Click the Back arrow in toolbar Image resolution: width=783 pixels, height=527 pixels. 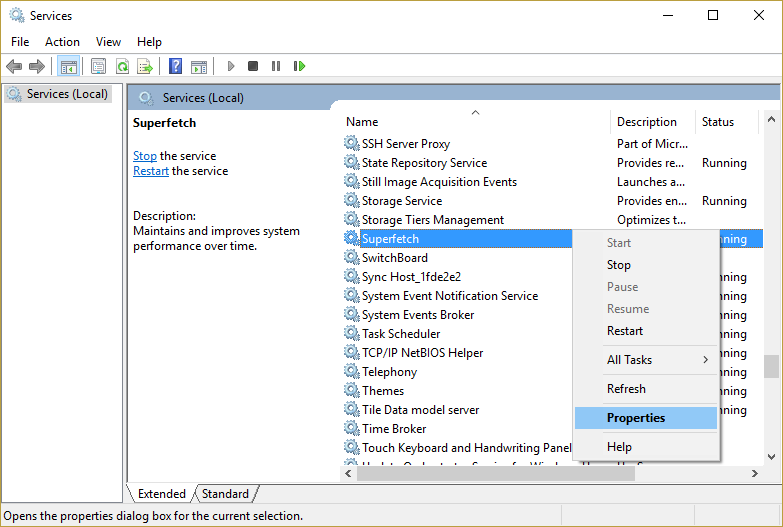pyautogui.click(x=14, y=66)
